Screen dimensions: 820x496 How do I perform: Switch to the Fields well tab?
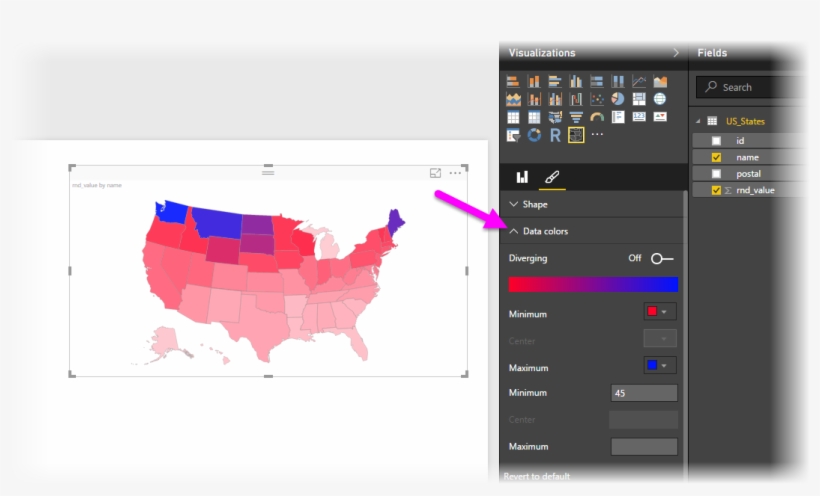click(x=522, y=177)
